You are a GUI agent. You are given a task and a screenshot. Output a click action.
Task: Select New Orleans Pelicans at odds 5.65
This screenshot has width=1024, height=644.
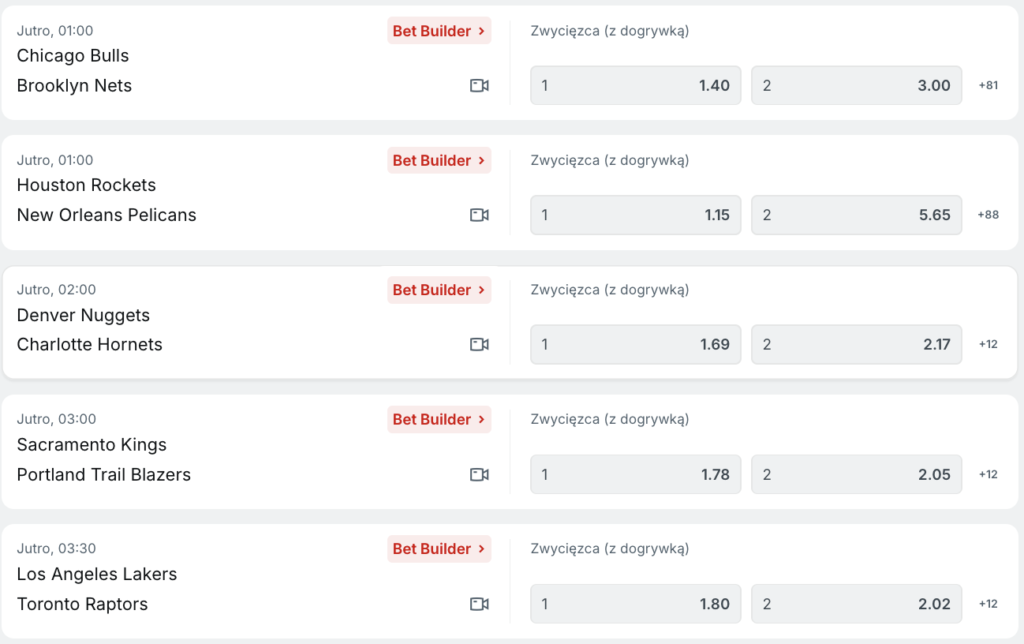[x=856, y=215]
